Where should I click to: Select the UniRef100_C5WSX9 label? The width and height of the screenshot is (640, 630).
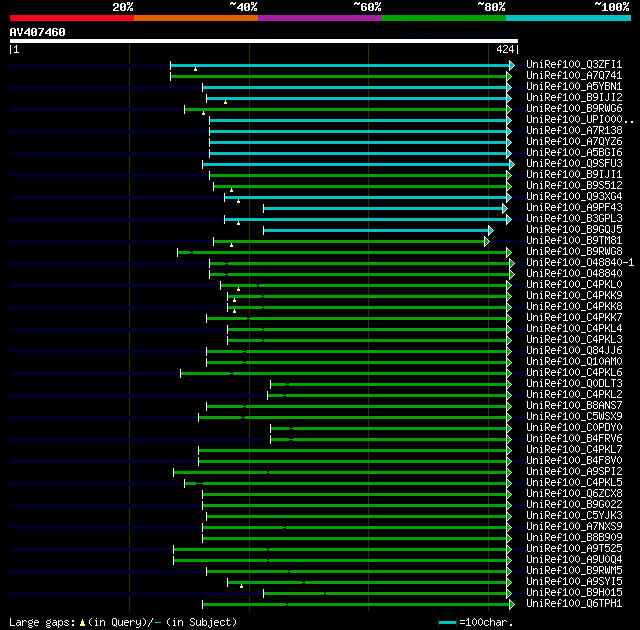[574, 417]
